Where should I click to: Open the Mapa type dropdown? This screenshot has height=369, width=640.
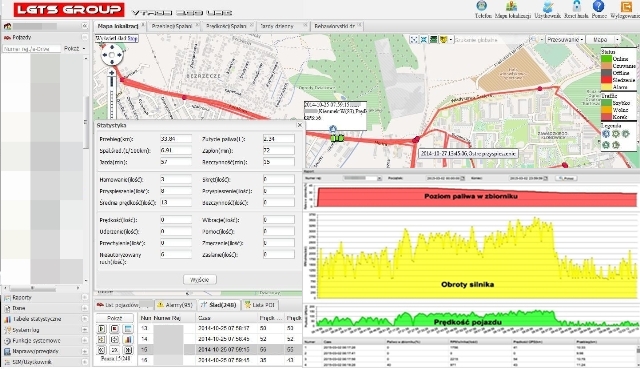click(604, 40)
